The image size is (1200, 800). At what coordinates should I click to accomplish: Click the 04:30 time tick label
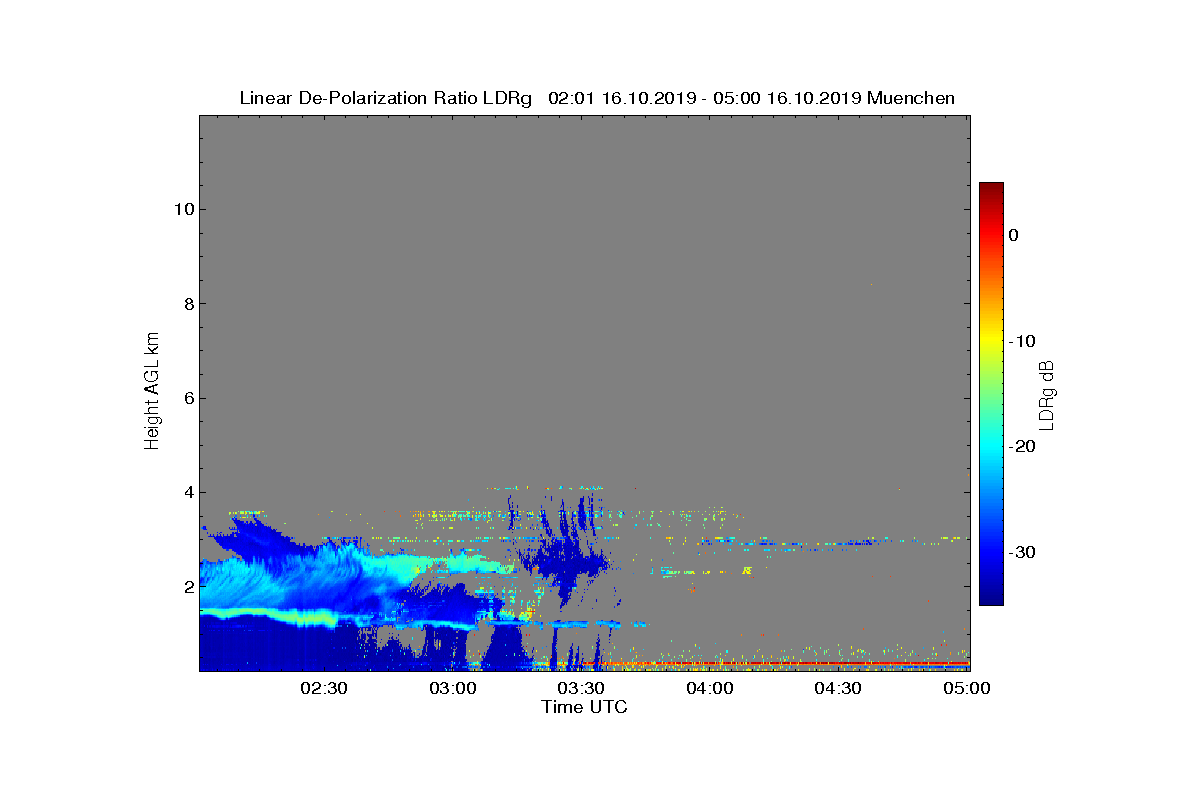pyautogui.click(x=838, y=689)
